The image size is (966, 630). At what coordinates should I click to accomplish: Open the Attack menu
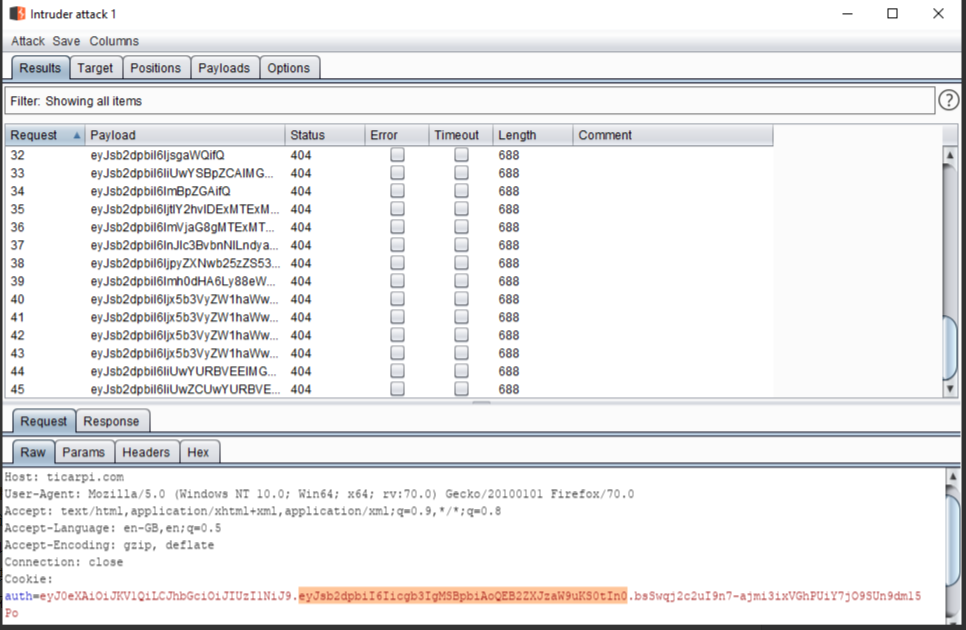26,41
